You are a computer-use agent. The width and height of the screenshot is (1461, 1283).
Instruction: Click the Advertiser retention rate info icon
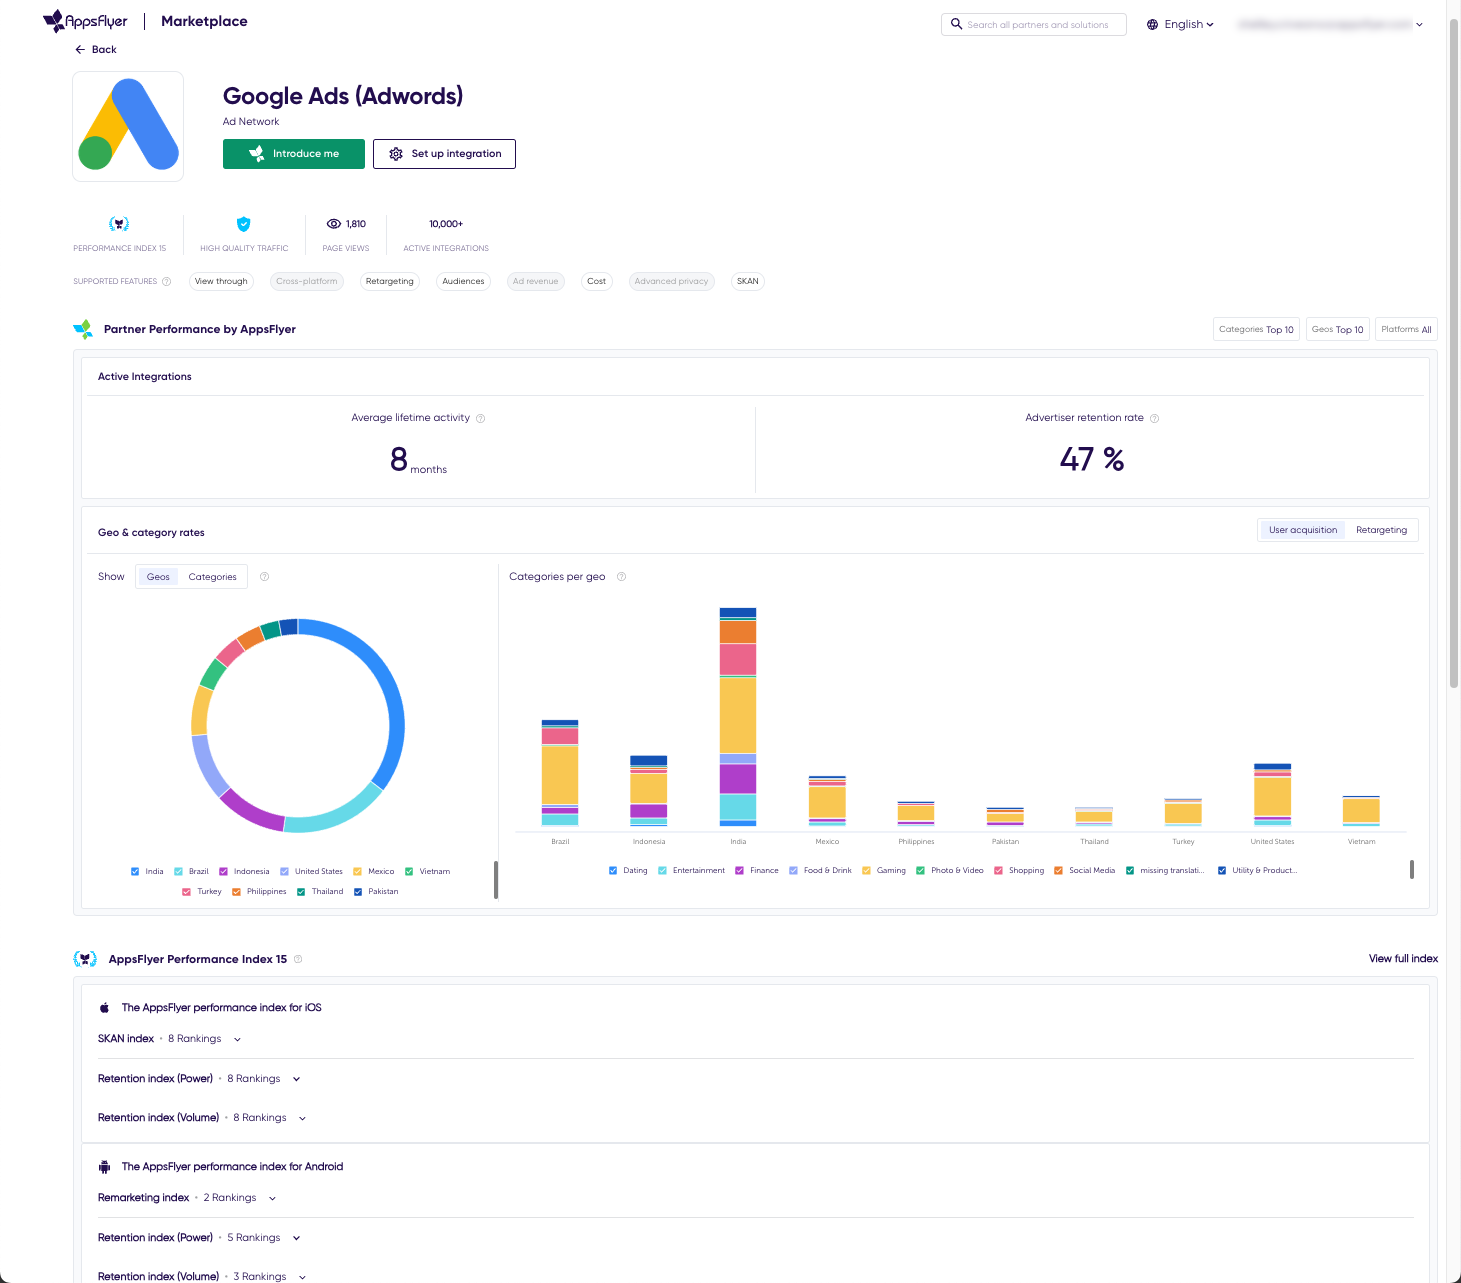[x=1154, y=418]
